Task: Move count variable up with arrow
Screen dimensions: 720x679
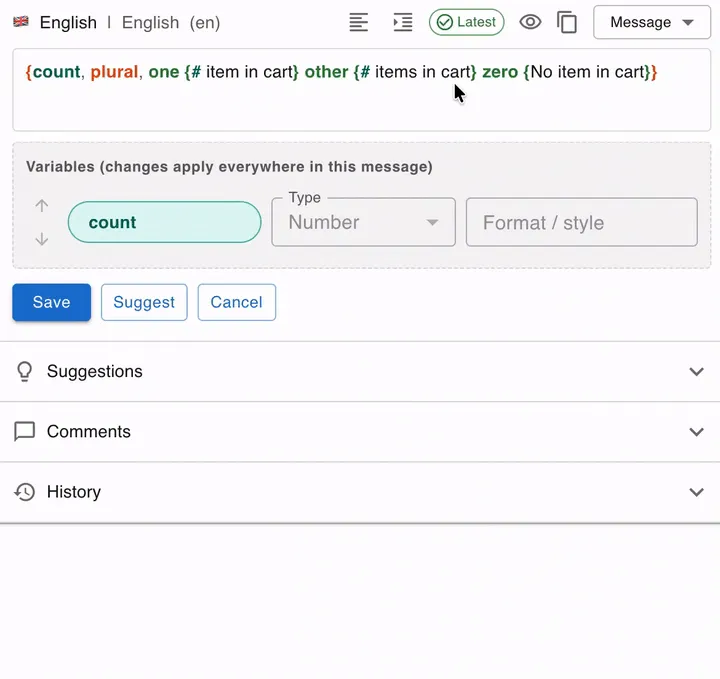Action: [x=42, y=206]
